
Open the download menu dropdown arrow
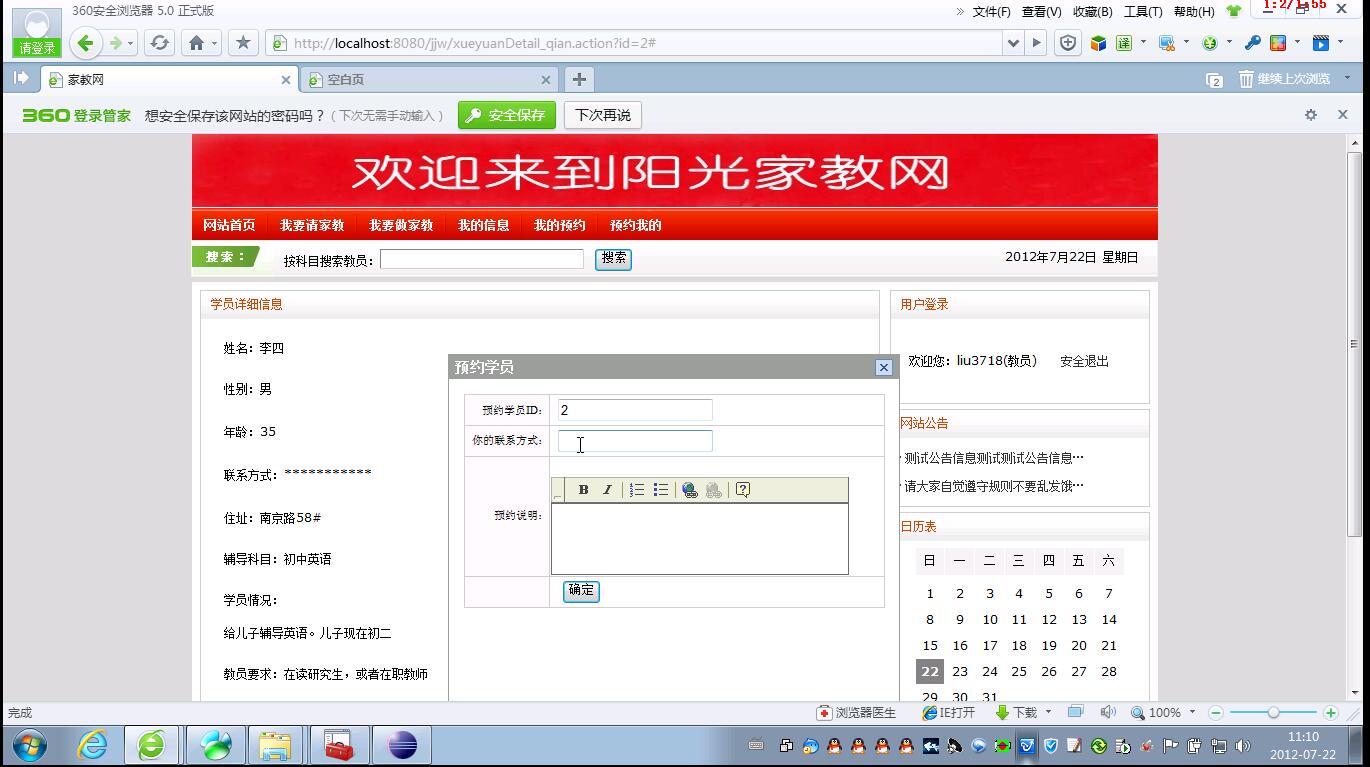(1048, 712)
